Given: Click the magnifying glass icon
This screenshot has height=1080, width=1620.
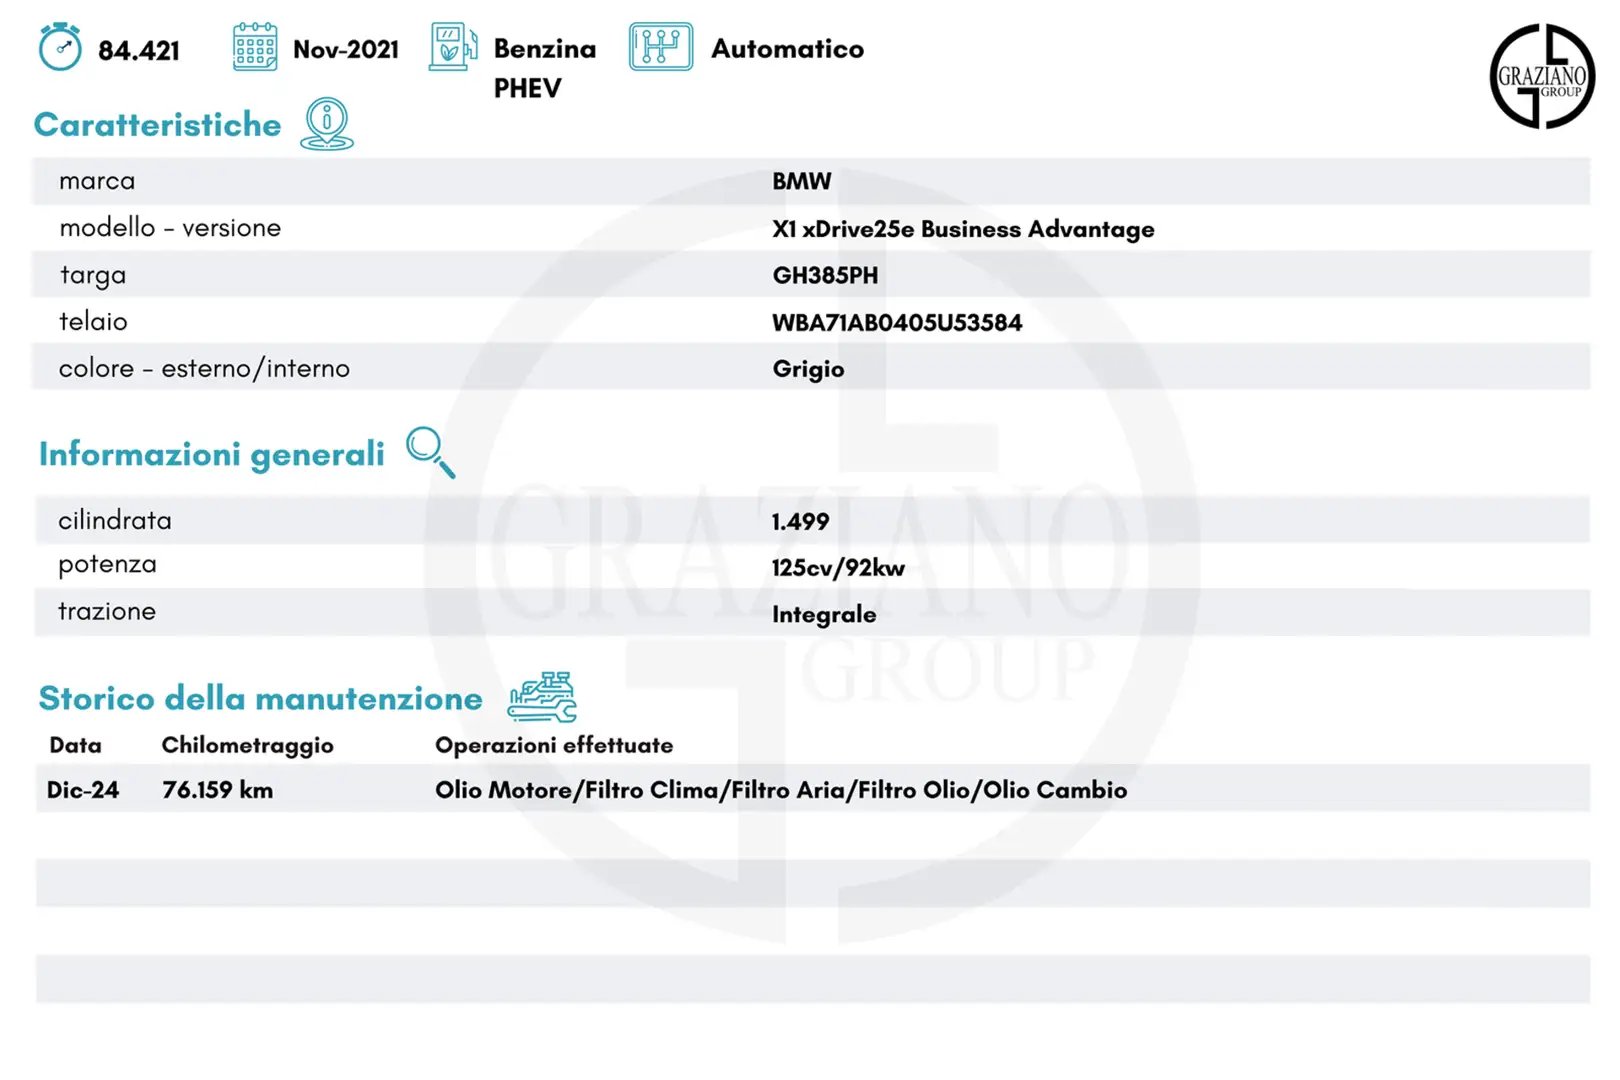Looking at the screenshot, I should tap(430, 452).
